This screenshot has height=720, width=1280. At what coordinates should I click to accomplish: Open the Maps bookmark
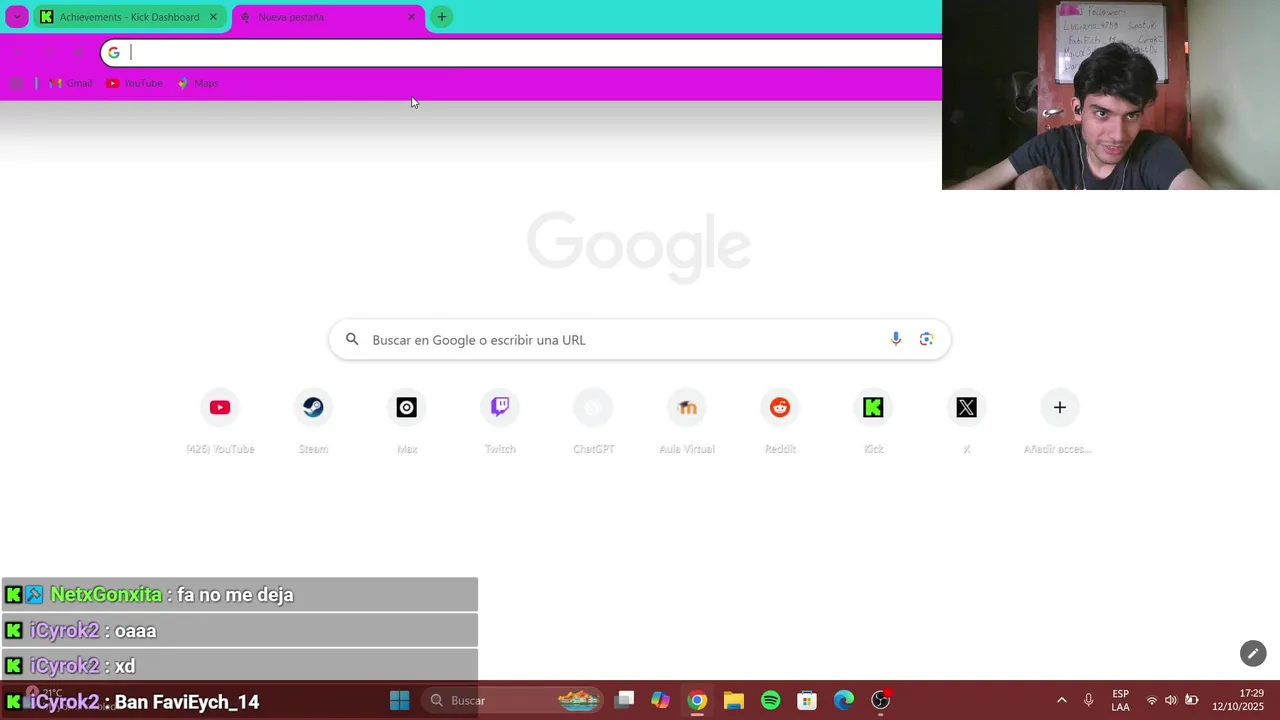(197, 83)
